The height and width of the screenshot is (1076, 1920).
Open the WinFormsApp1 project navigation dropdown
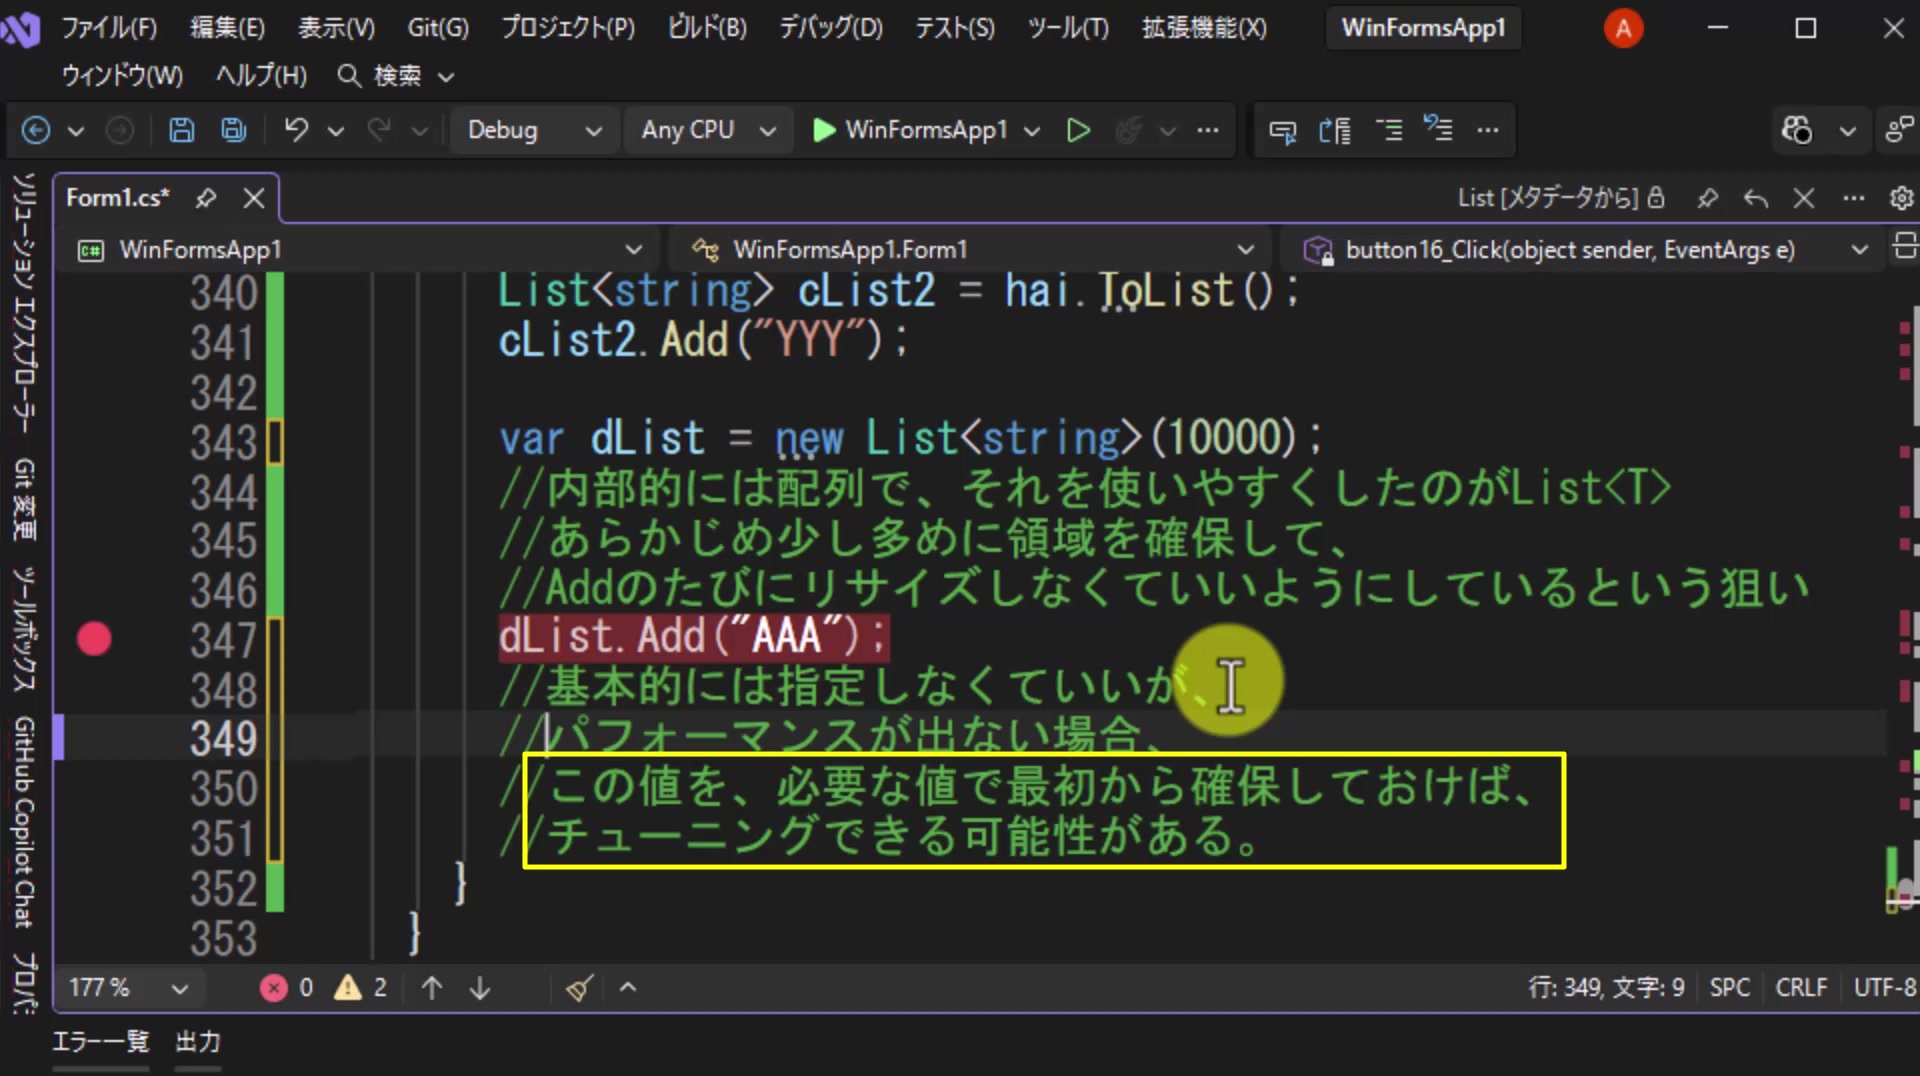pos(360,249)
